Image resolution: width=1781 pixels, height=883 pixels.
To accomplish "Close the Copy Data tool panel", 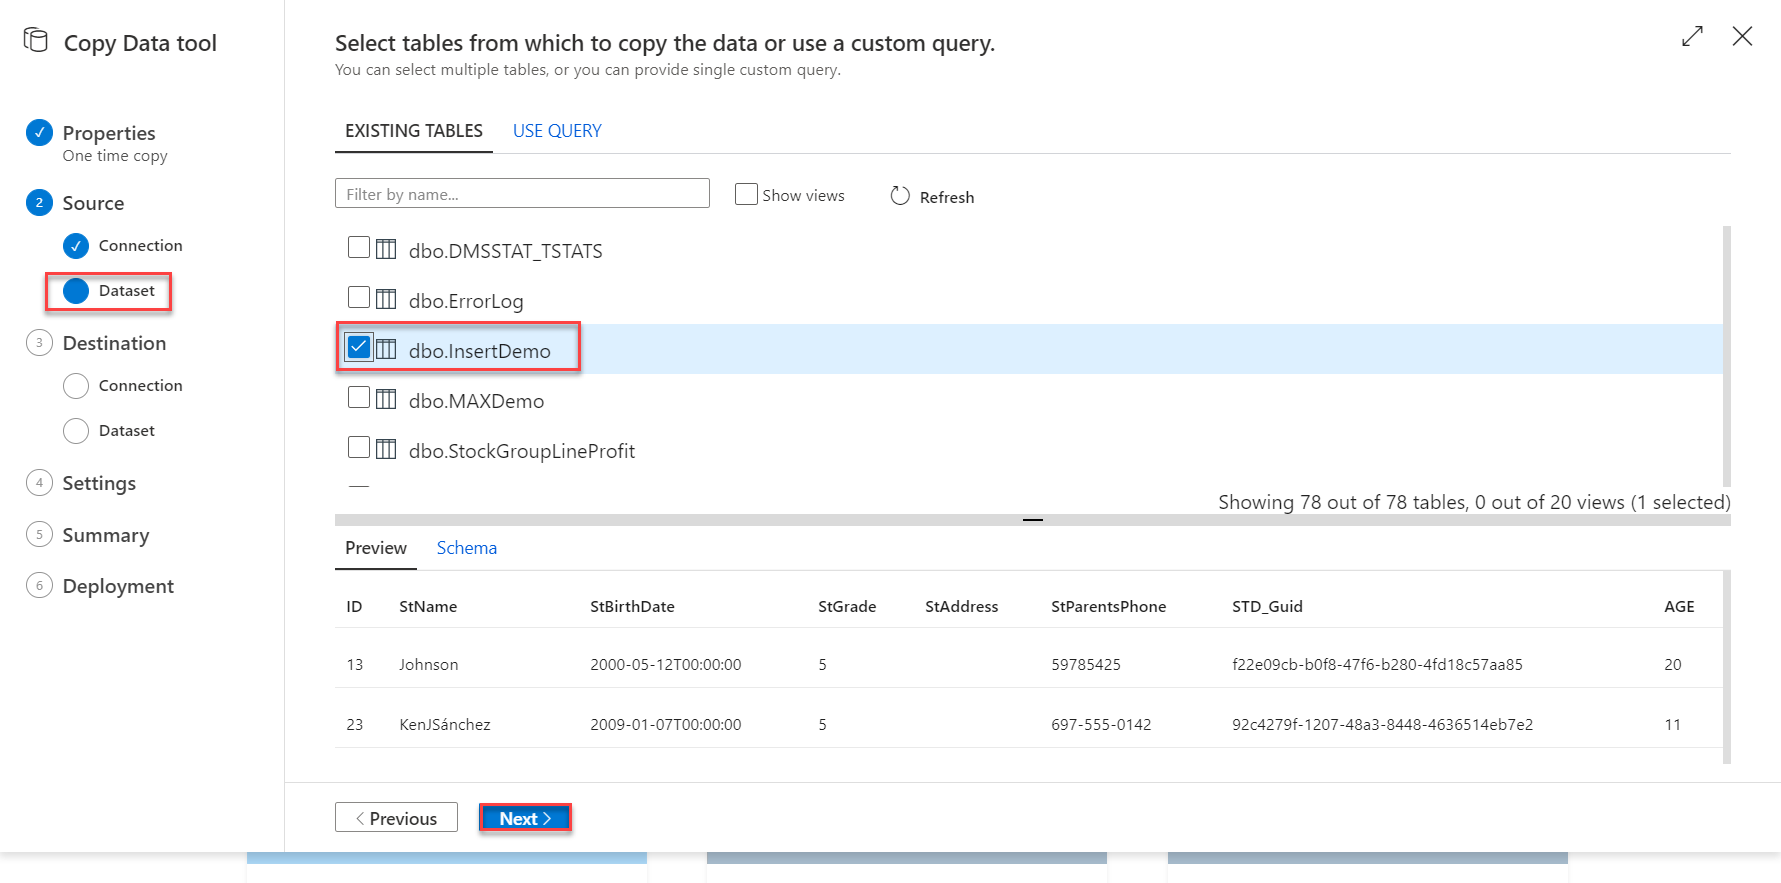I will point(1742,37).
